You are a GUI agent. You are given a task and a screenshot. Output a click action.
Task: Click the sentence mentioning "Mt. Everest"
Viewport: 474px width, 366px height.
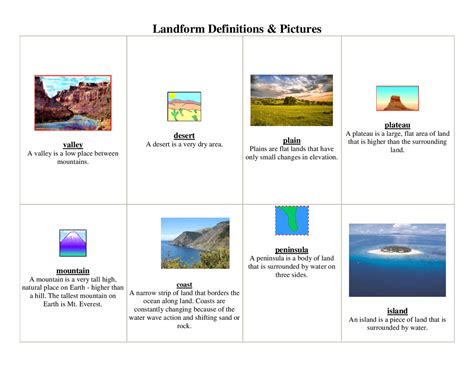pos(73,300)
